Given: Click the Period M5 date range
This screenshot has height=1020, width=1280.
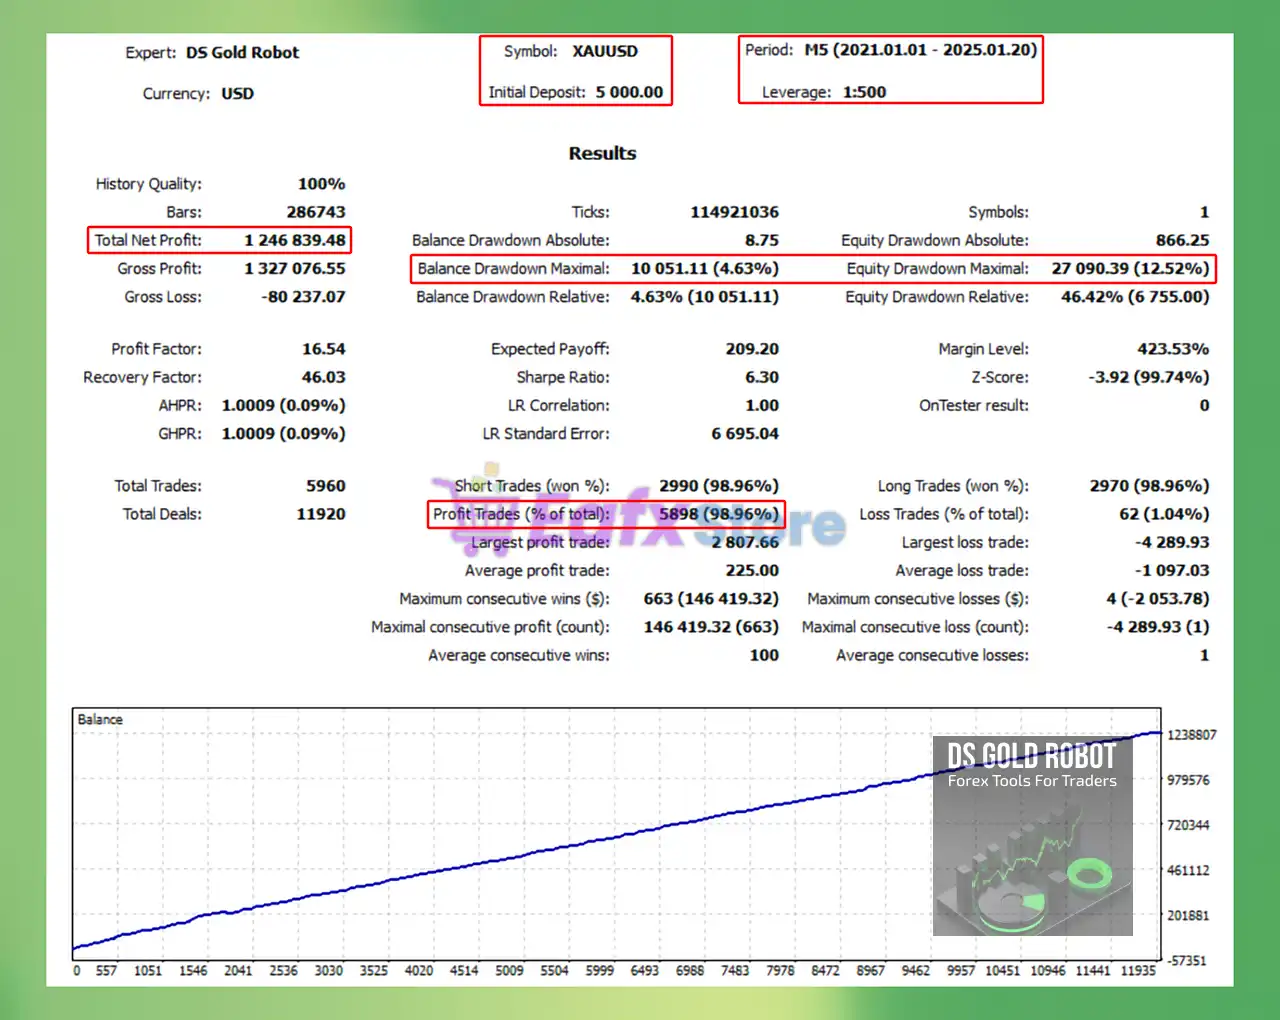Looking at the screenshot, I should [x=920, y=50].
